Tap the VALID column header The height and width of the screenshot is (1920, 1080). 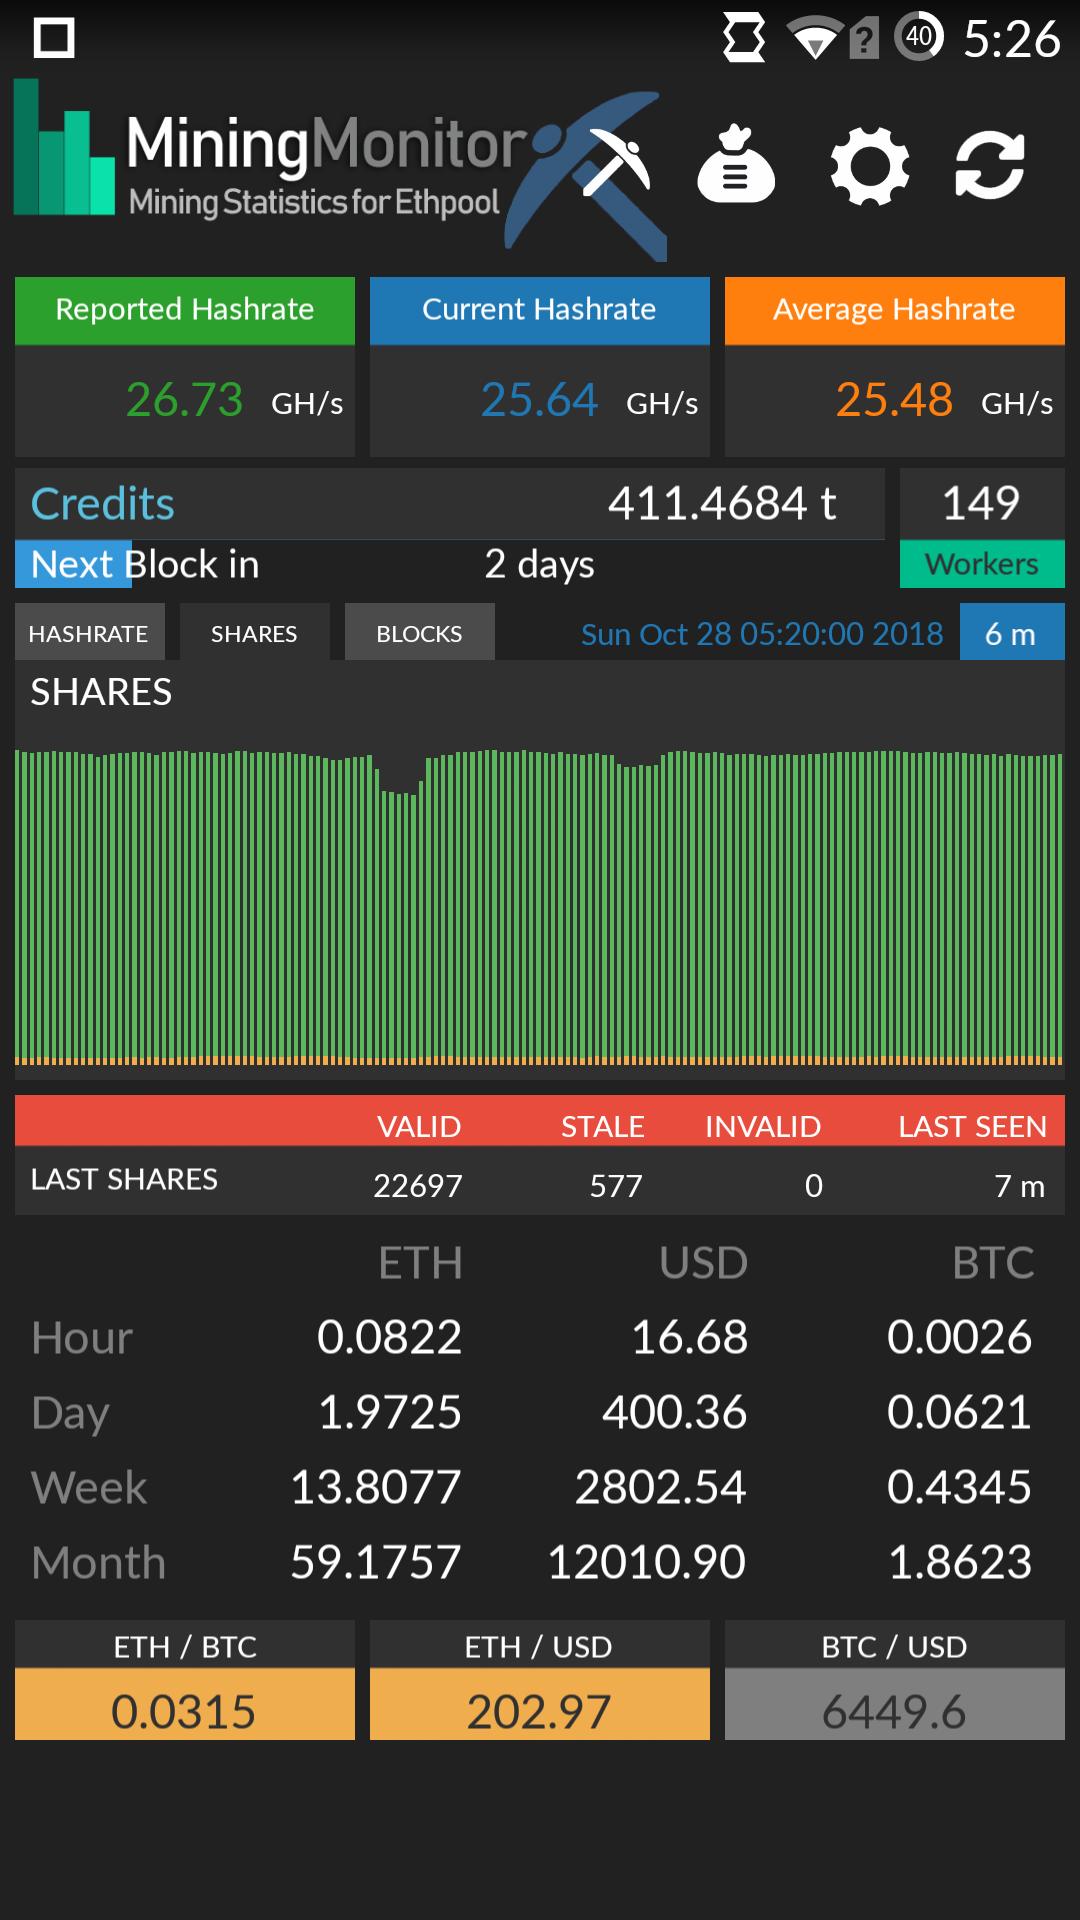click(x=419, y=1127)
